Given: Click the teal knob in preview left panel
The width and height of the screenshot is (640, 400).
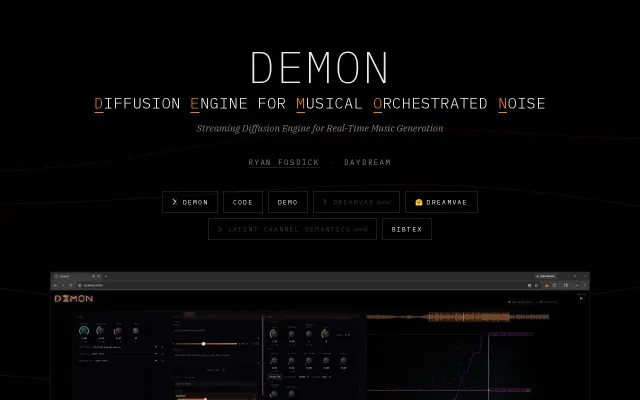Looking at the screenshot, I should 84,331.
